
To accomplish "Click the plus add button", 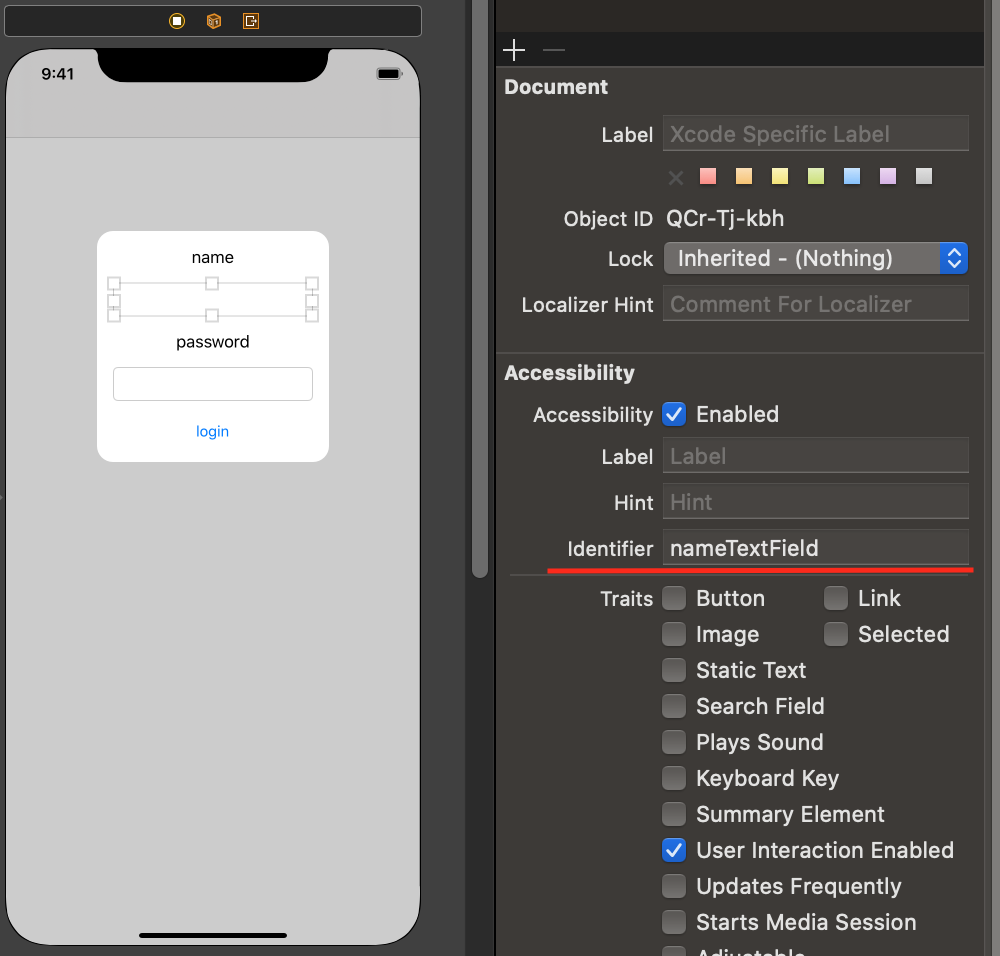I will click(x=514, y=50).
